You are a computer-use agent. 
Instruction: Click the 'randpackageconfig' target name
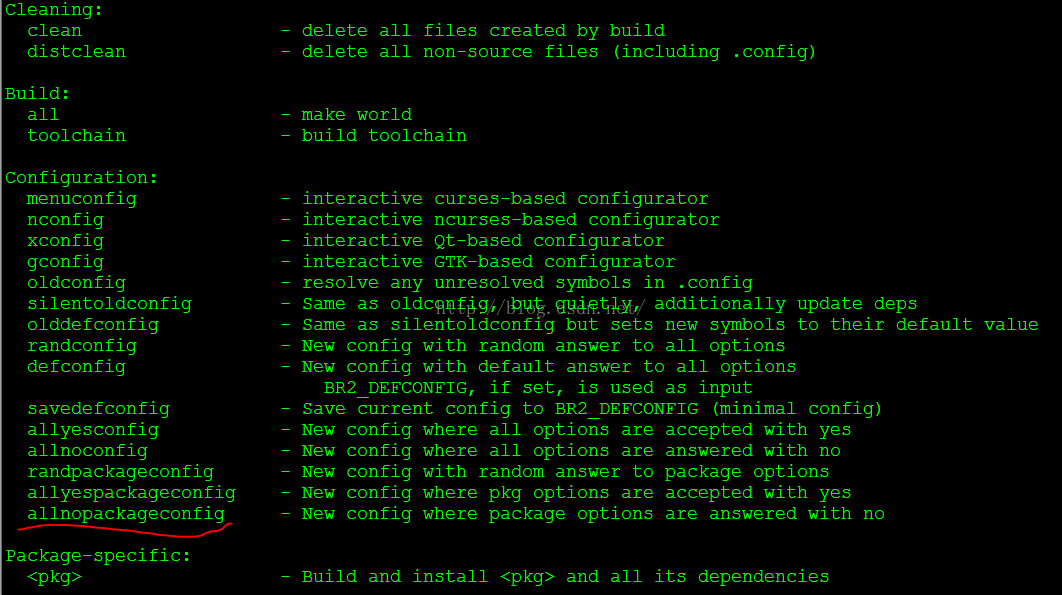pos(121,472)
